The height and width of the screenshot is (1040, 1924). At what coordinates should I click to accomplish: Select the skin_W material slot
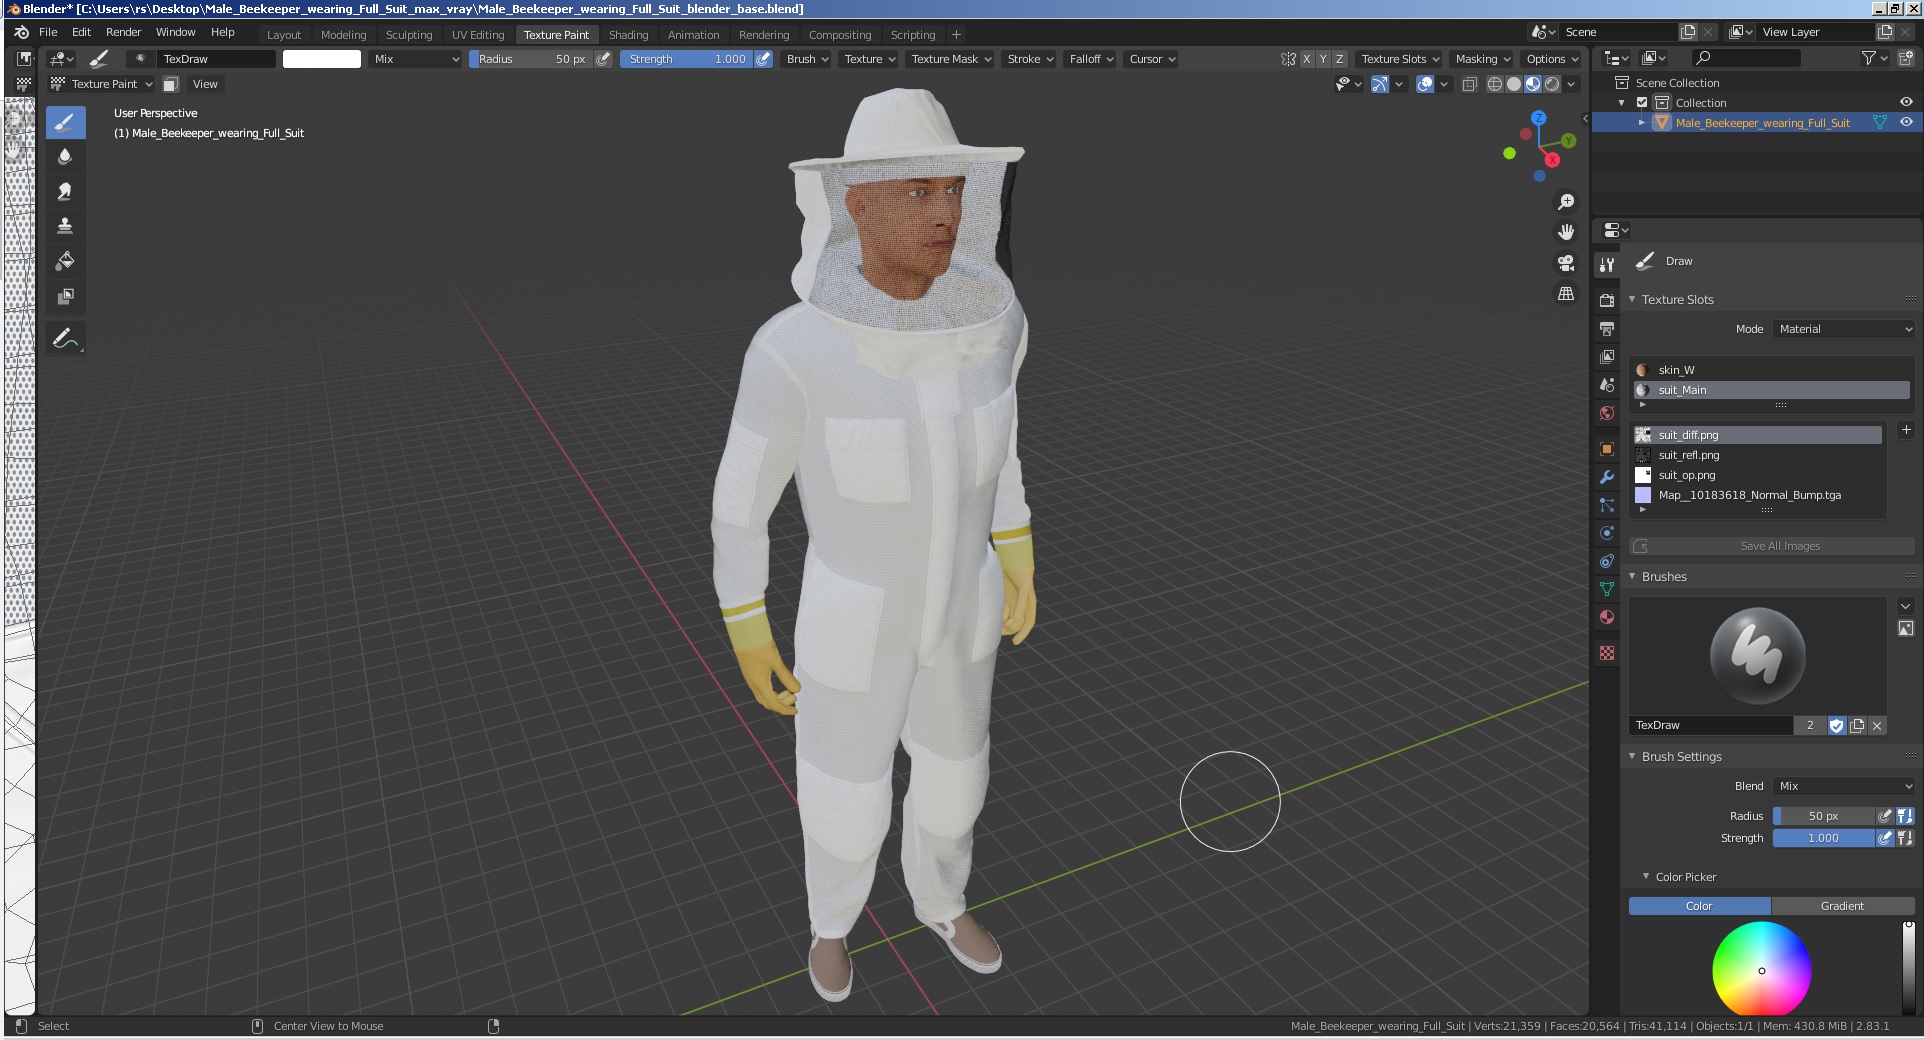1772,370
